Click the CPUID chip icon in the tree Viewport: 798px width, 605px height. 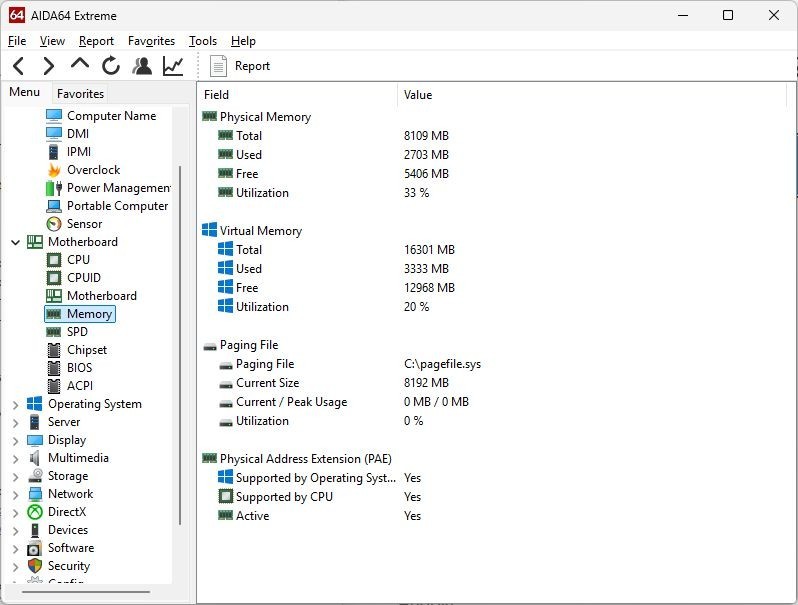click(54, 278)
